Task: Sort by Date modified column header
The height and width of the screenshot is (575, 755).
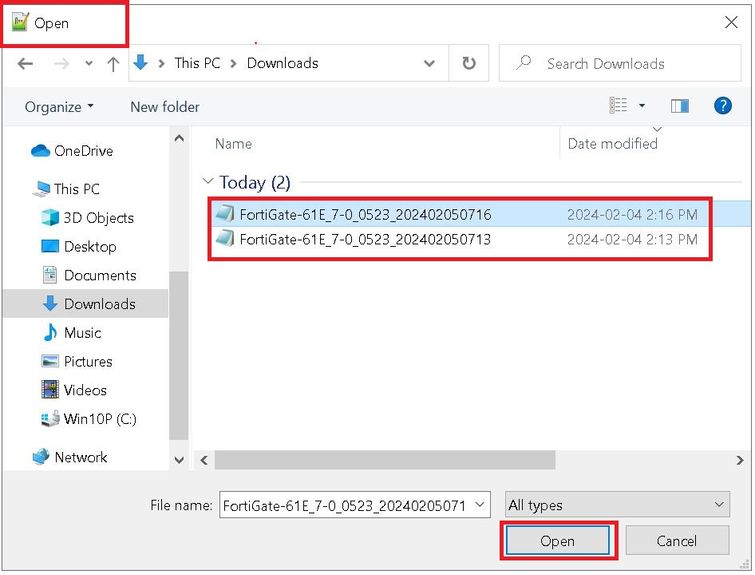Action: click(612, 144)
